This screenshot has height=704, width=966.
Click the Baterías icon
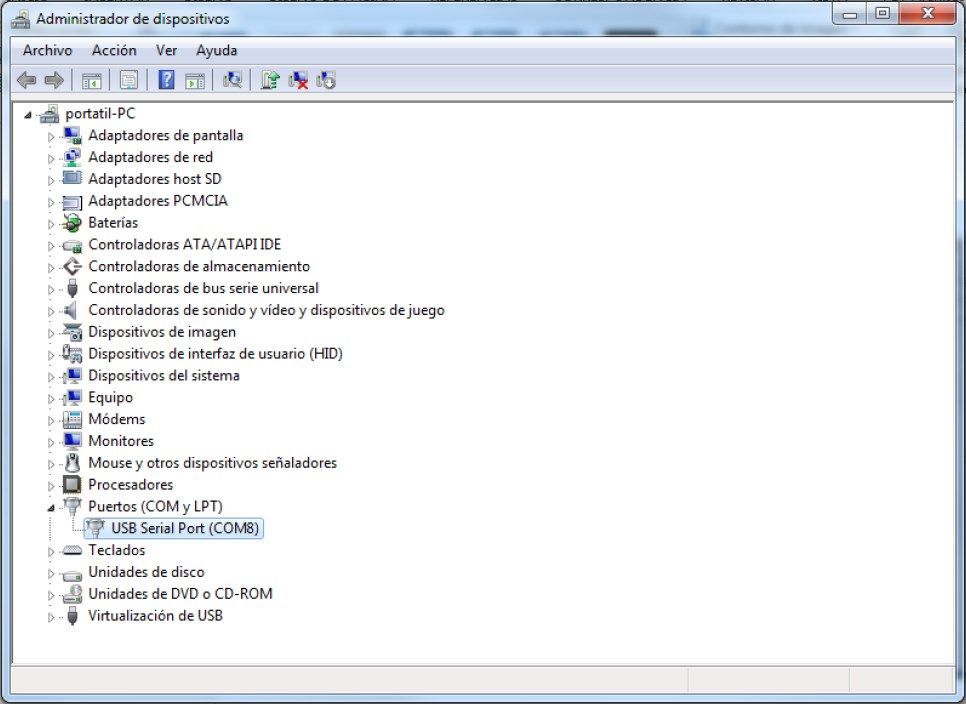[x=72, y=223]
